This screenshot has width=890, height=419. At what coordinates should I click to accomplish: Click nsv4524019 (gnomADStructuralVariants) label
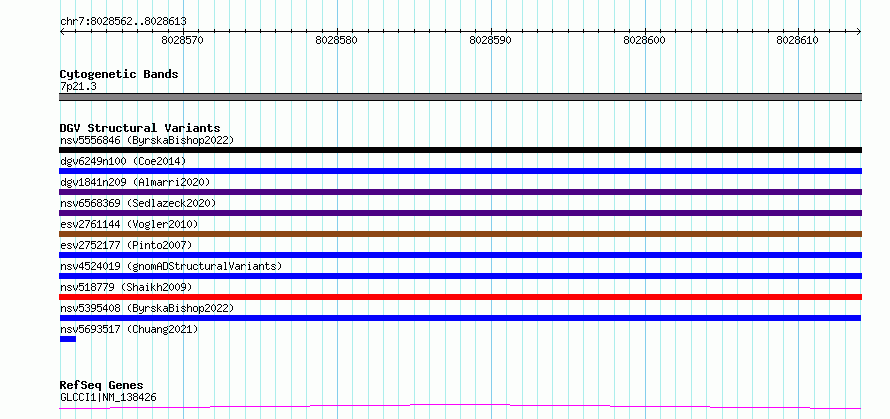pyautogui.click(x=171, y=266)
